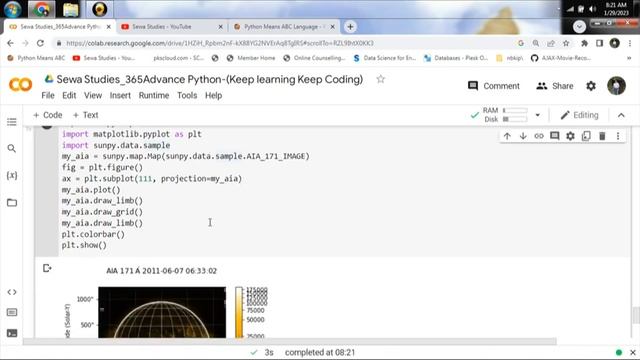
Task: Open the terminal panel icon
Action: coord(12,333)
